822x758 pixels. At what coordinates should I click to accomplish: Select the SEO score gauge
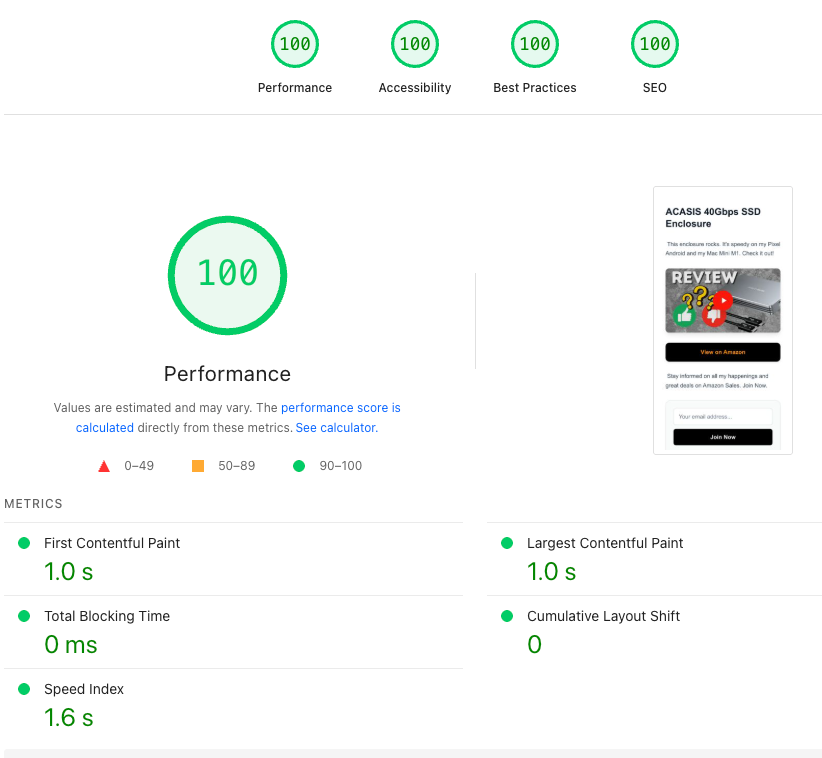click(654, 44)
